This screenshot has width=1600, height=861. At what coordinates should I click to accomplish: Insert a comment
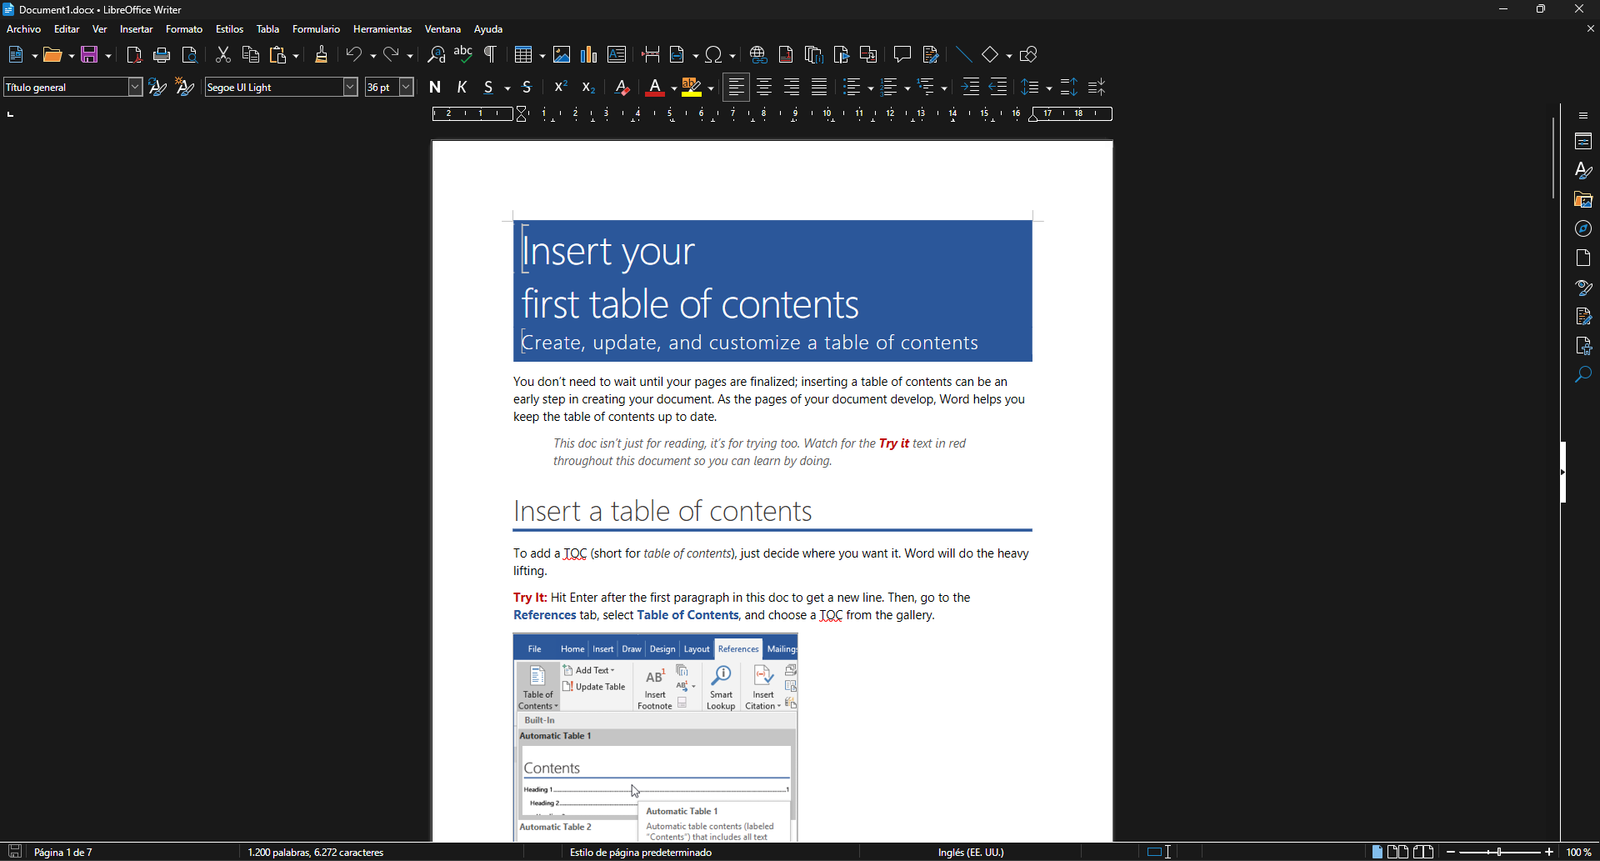[x=902, y=55]
